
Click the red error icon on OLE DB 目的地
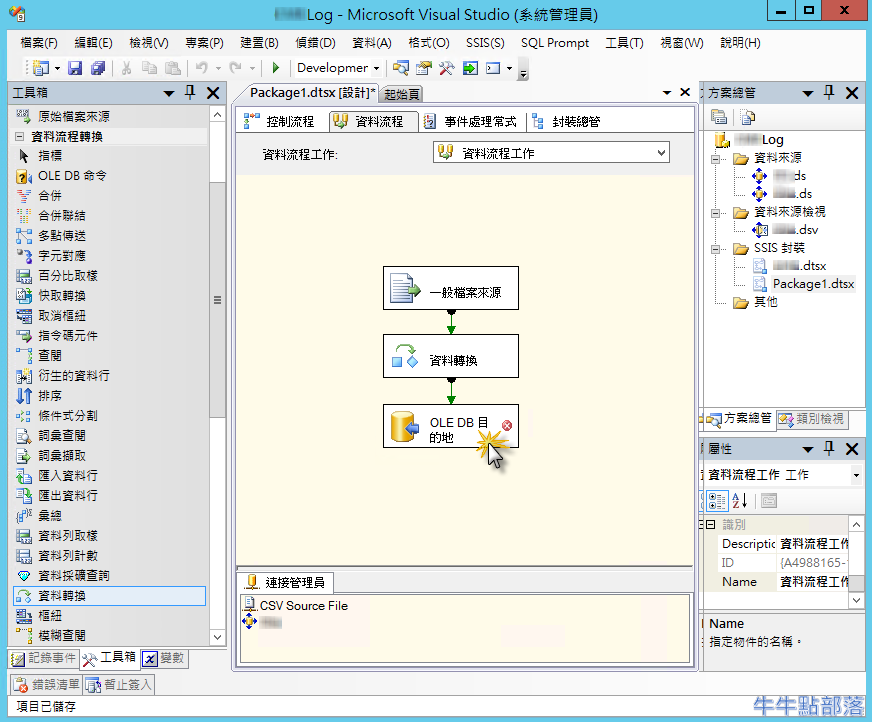(506, 426)
